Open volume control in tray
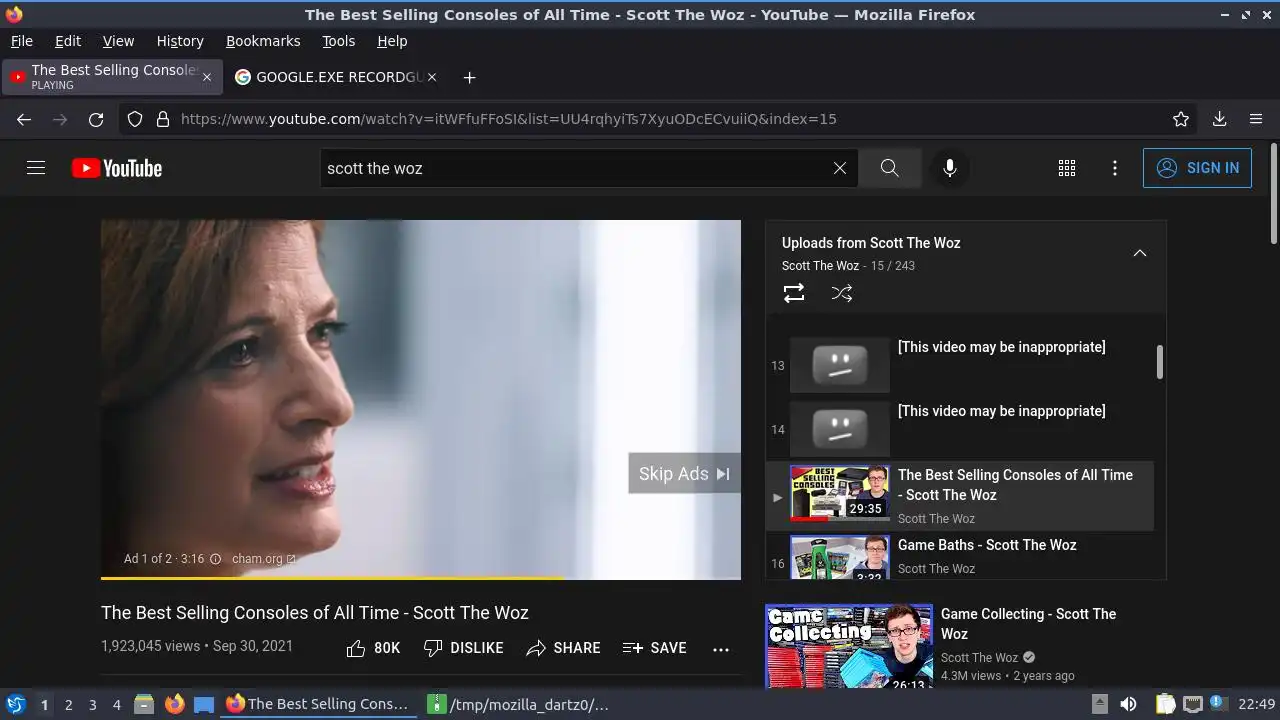 click(x=1128, y=704)
